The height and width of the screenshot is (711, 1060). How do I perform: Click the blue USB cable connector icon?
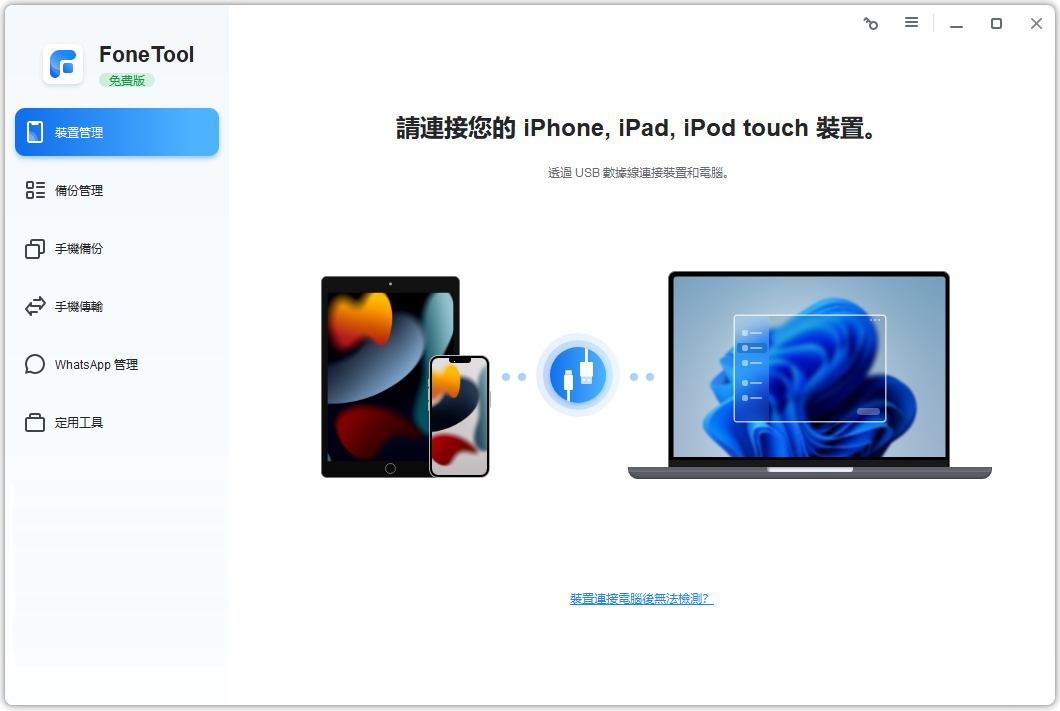[577, 375]
